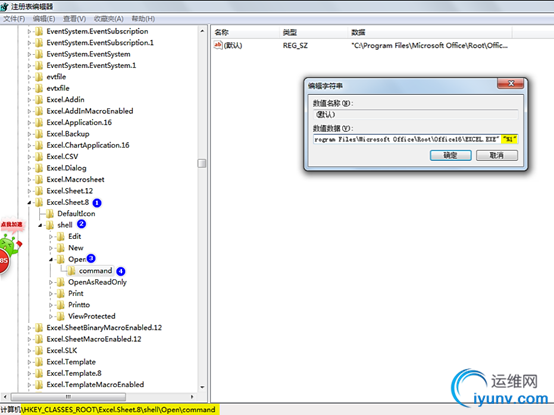Click the ViewProtected folder icon
The image size is (554, 415).
[x=61, y=316]
